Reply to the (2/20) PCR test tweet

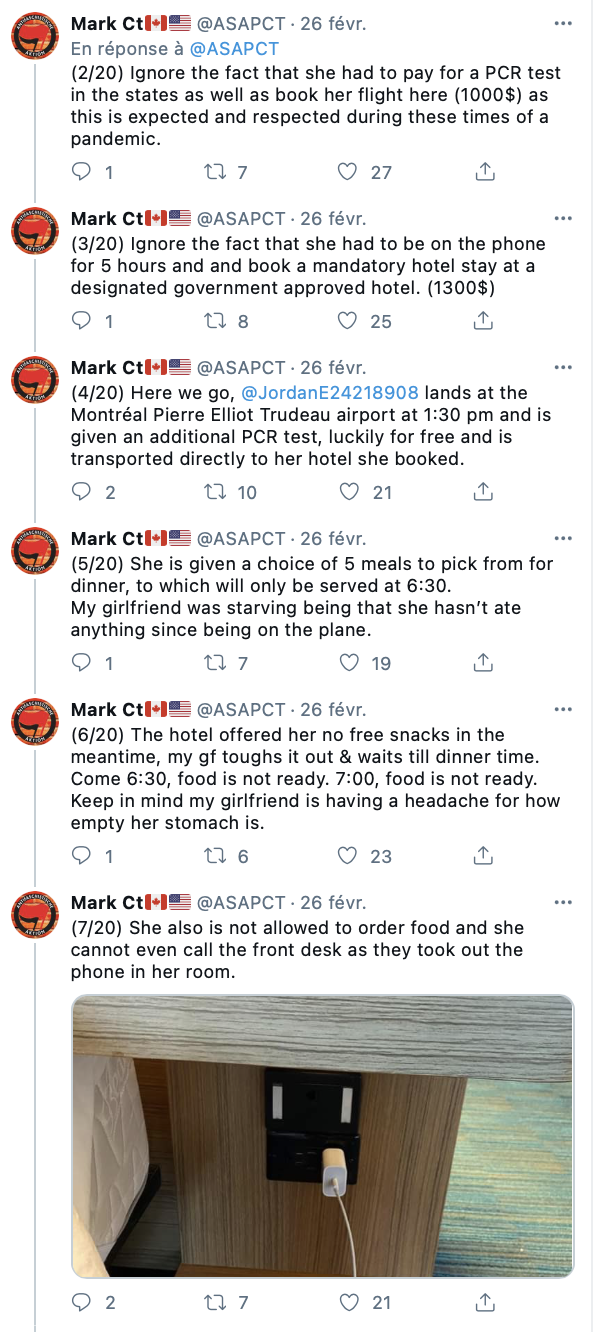pos(82,172)
